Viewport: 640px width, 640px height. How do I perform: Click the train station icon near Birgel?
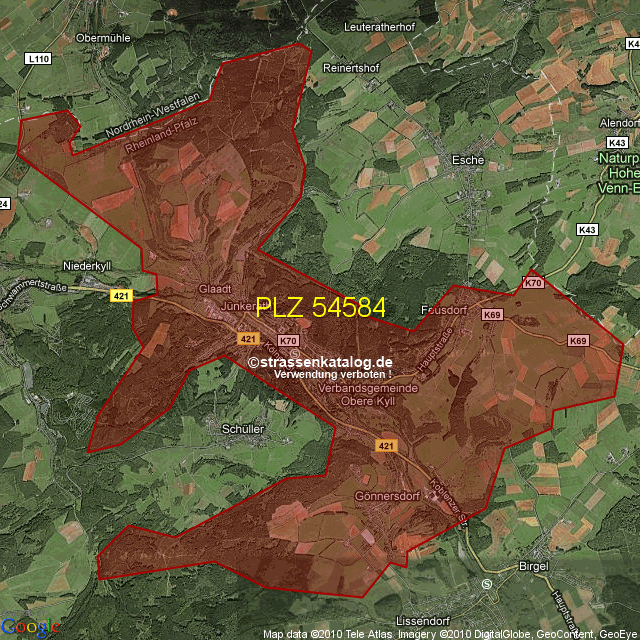click(x=487, y=584)
